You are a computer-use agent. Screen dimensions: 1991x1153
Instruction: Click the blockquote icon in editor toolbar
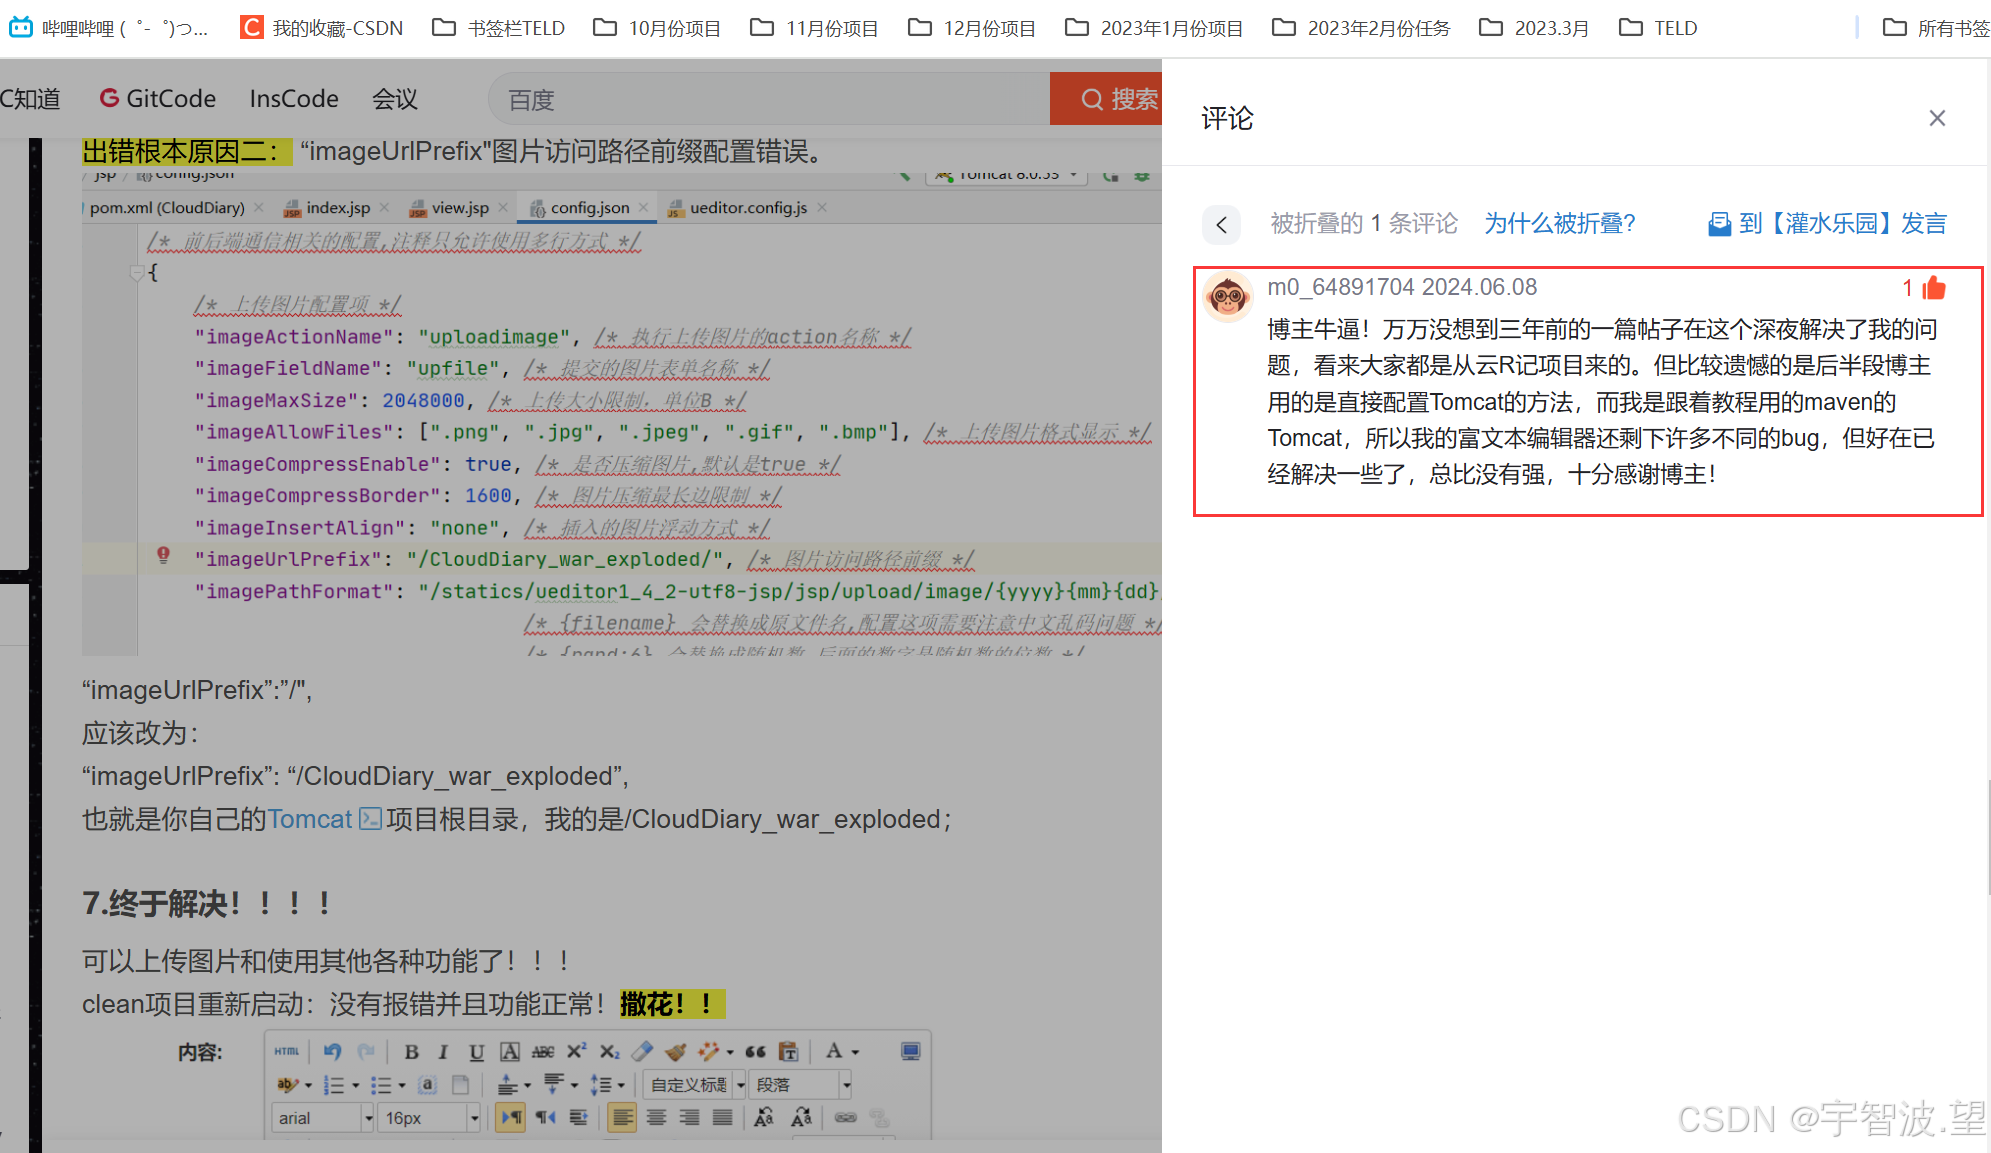755,1051
